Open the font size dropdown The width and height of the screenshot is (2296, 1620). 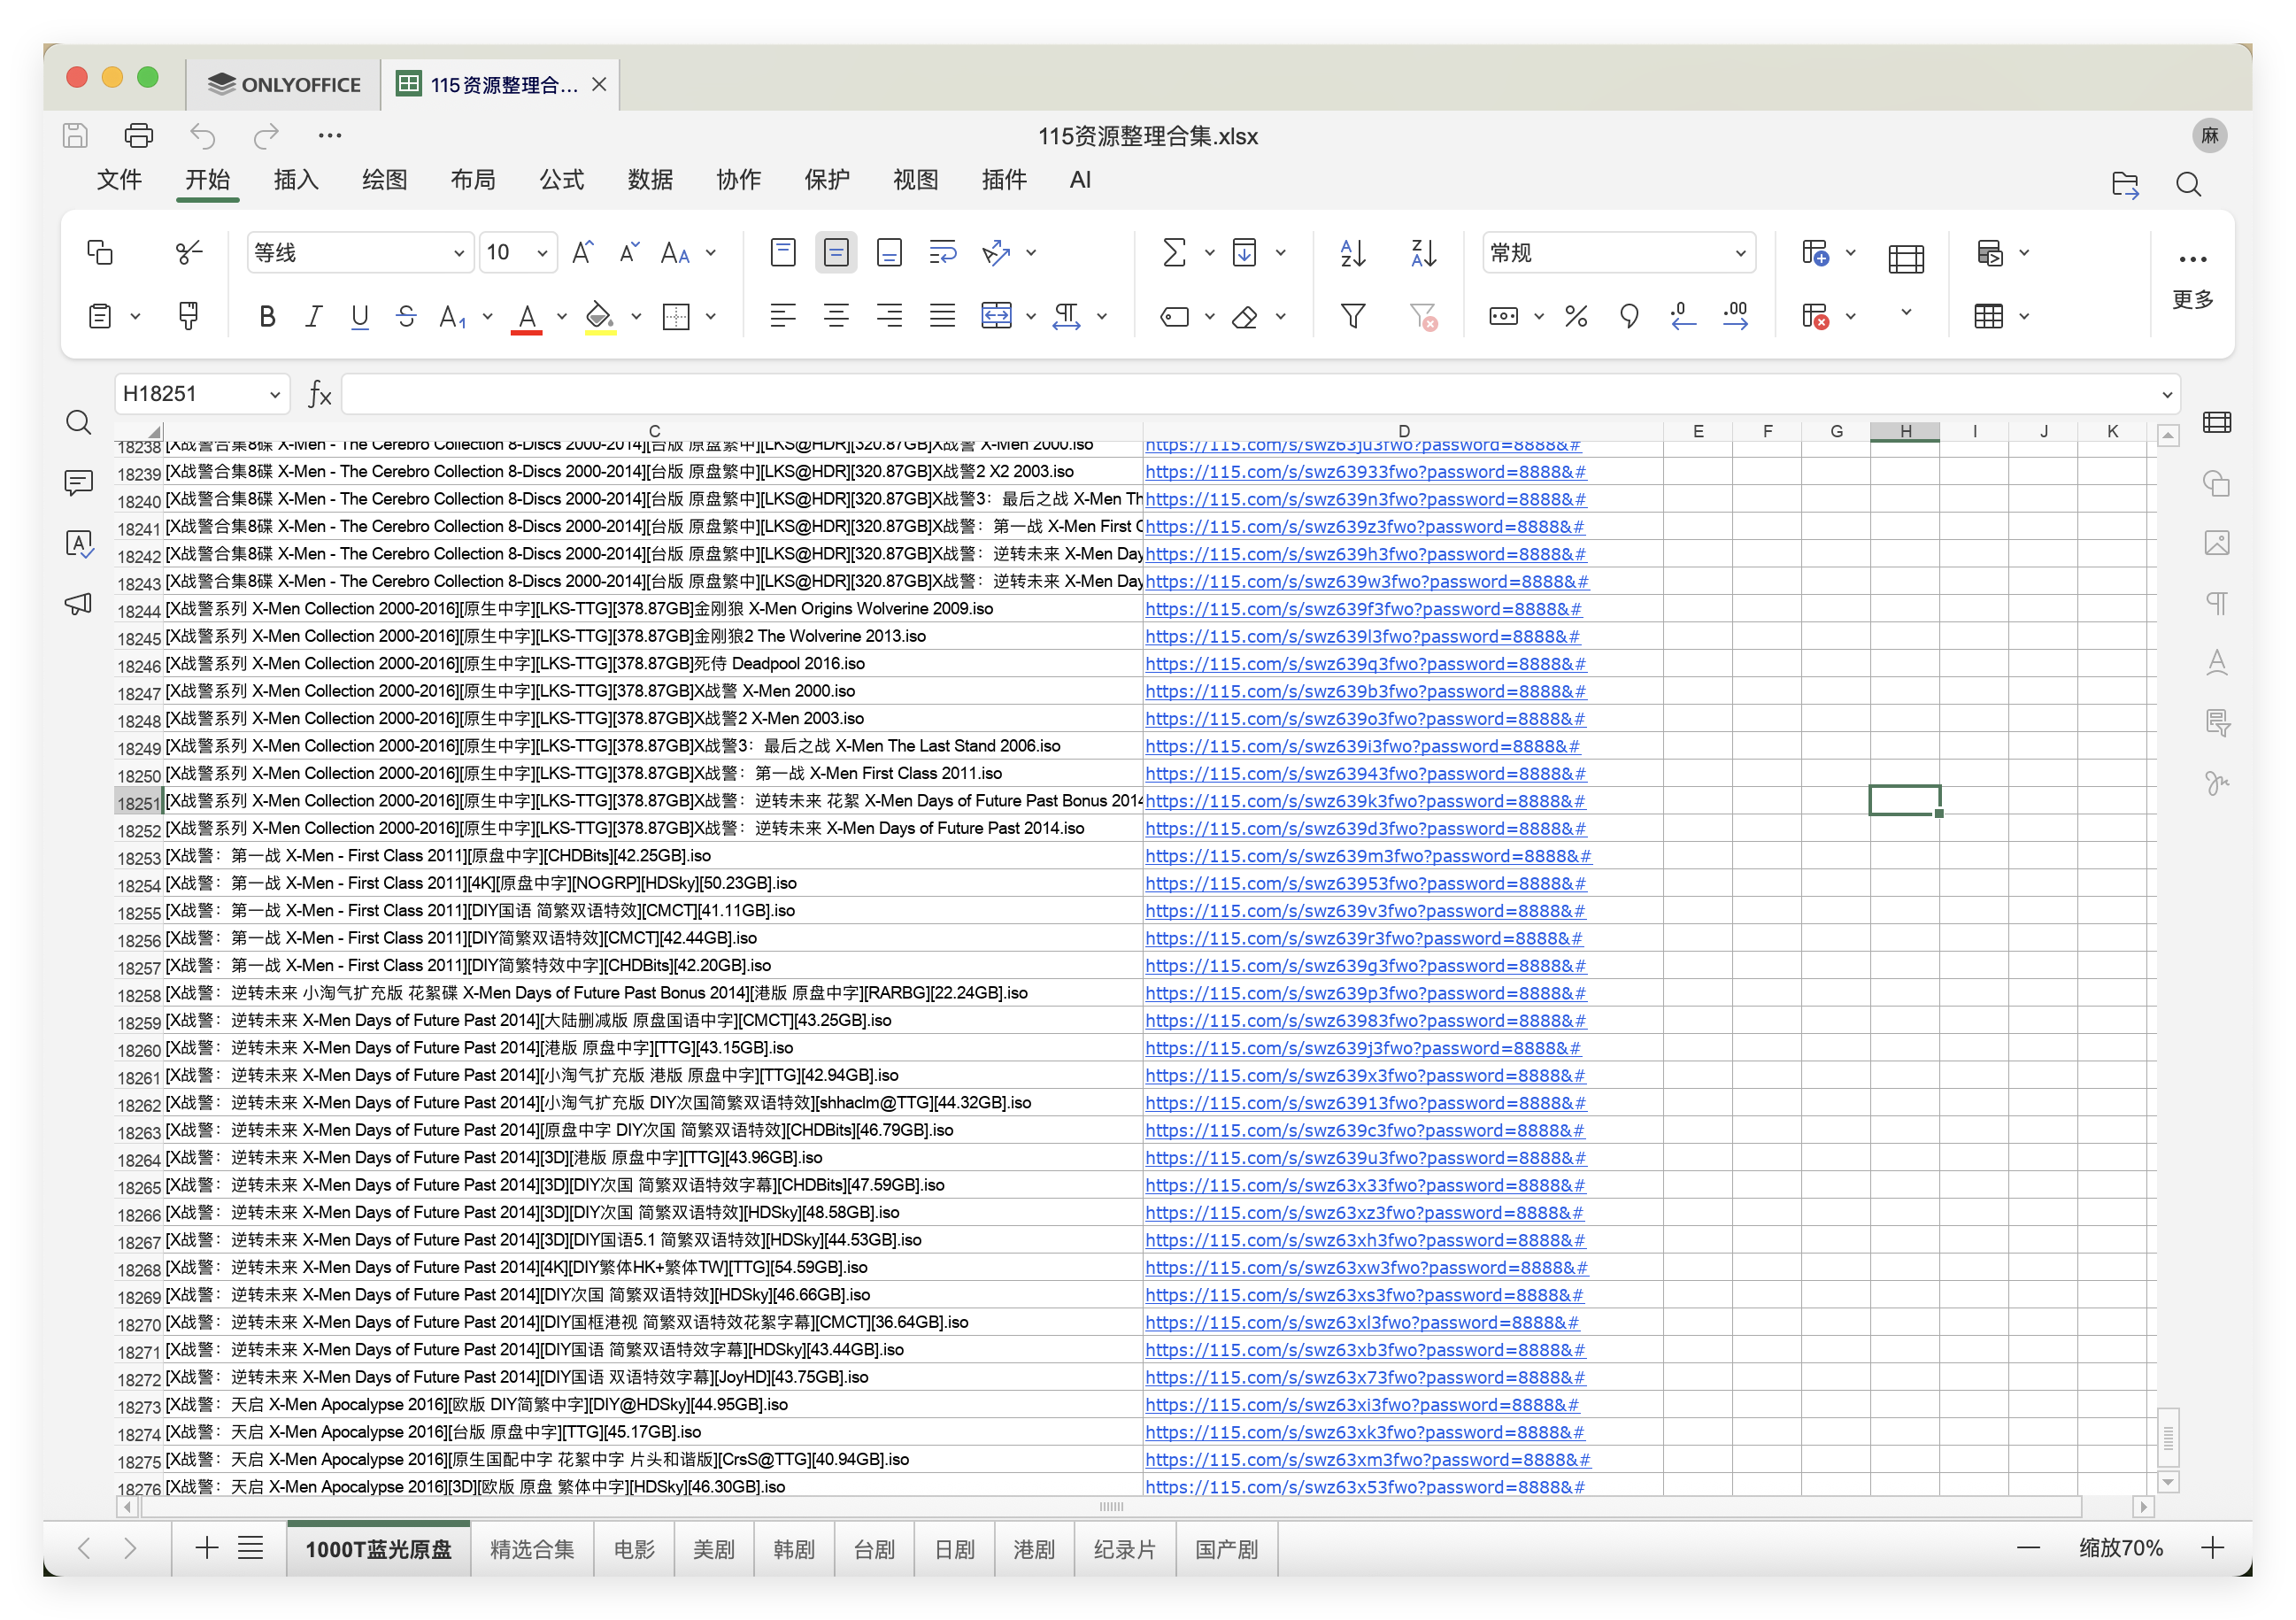tap(542, 253)
